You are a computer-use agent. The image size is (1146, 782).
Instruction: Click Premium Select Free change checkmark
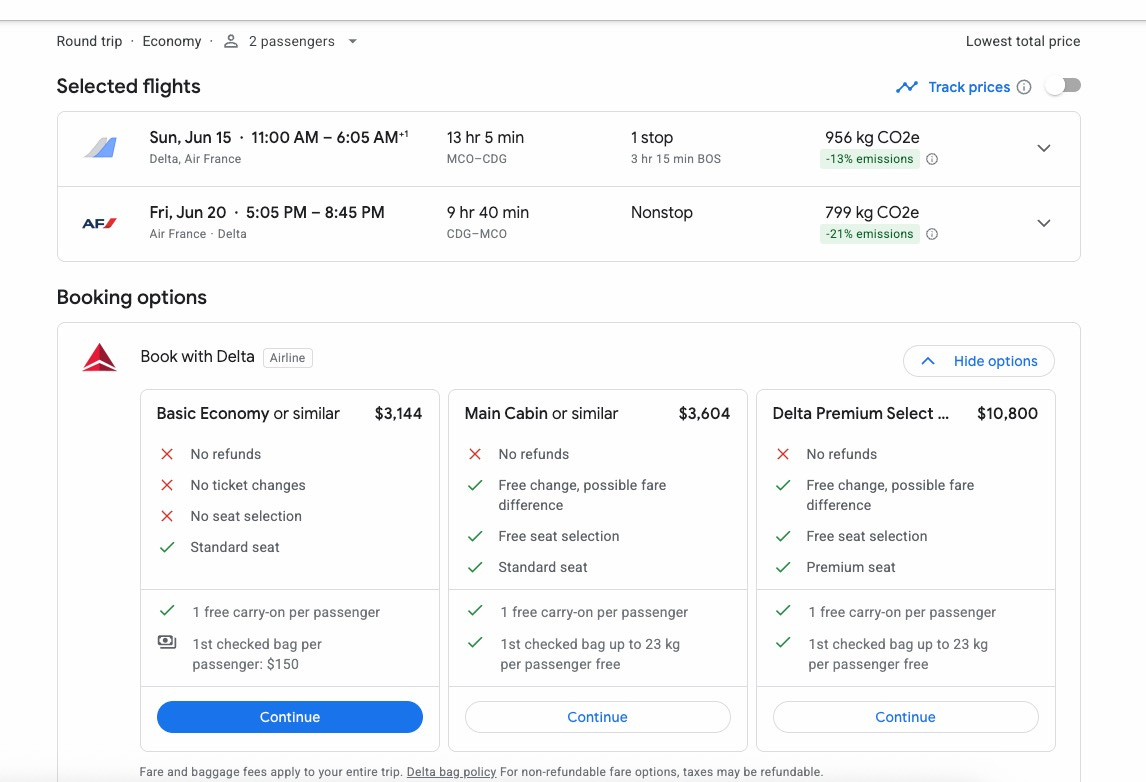[783, 485]
